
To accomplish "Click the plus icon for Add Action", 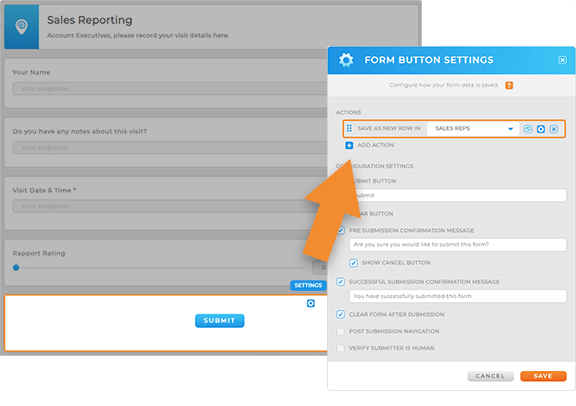I will (349, 145).
